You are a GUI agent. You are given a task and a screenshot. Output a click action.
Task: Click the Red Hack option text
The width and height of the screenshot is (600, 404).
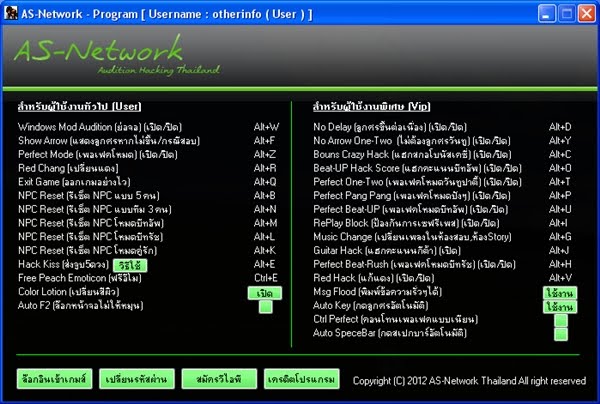click(x=374, y=278)
